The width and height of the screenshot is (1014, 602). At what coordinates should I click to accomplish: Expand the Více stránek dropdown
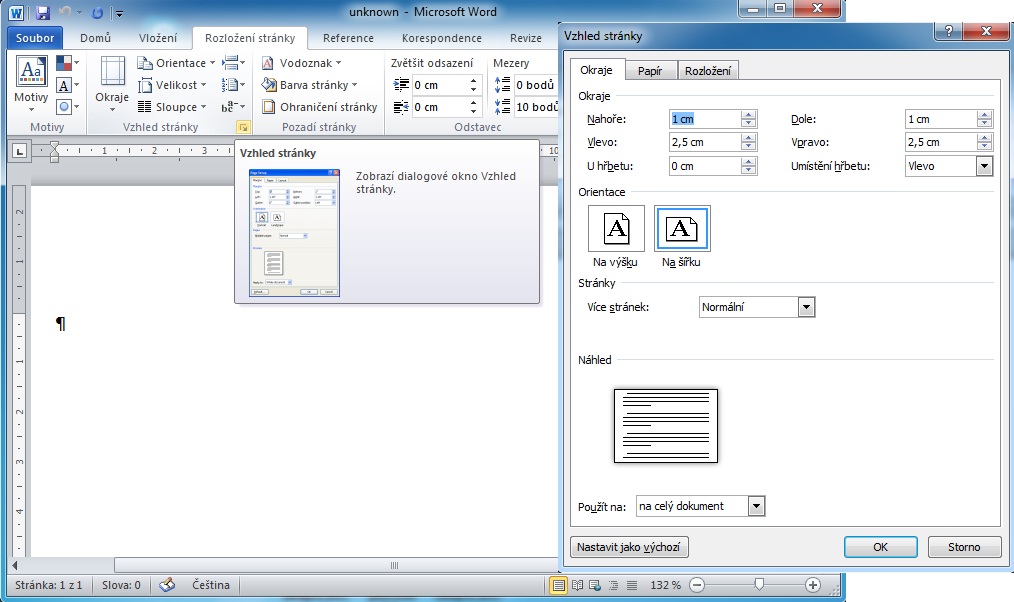click(x=807, y=307)
